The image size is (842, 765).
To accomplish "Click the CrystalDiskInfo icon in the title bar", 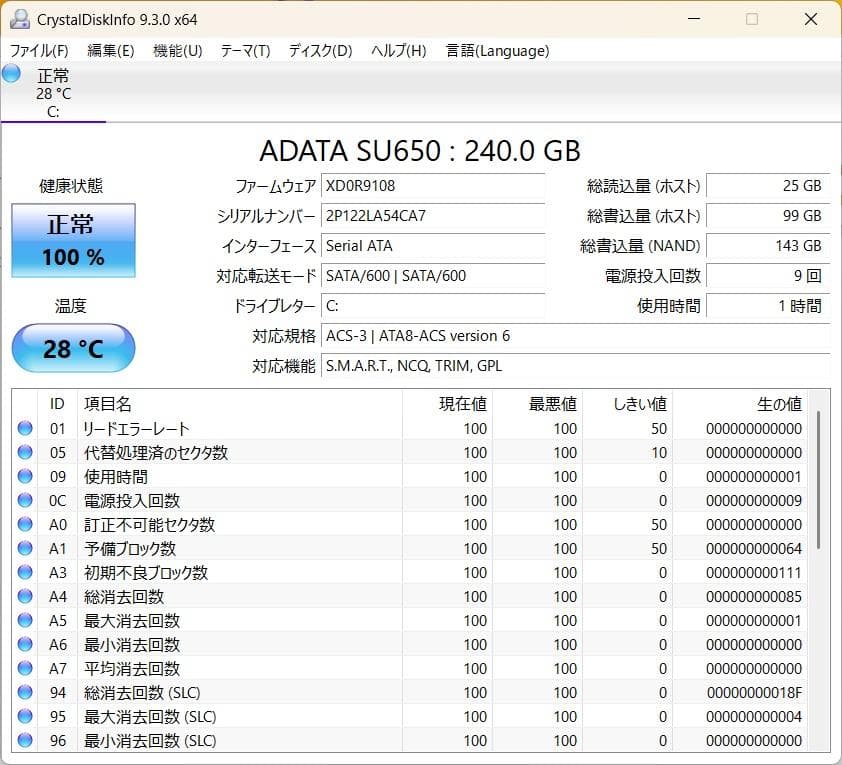I will click(x=19, y=18).
